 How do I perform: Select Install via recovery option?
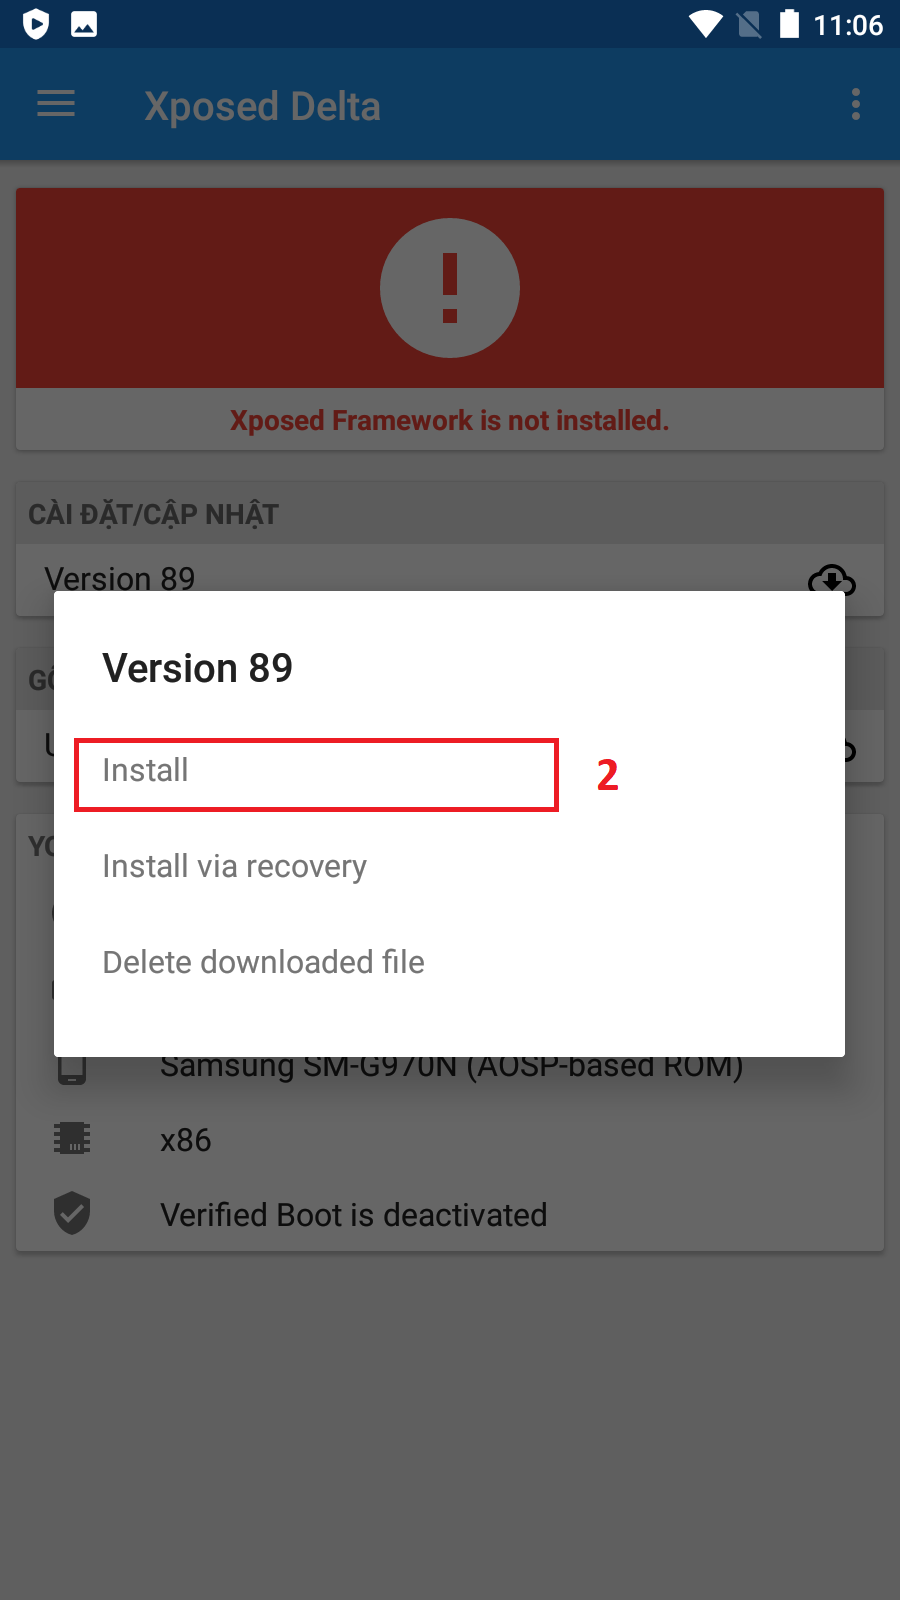coord(235,866)
